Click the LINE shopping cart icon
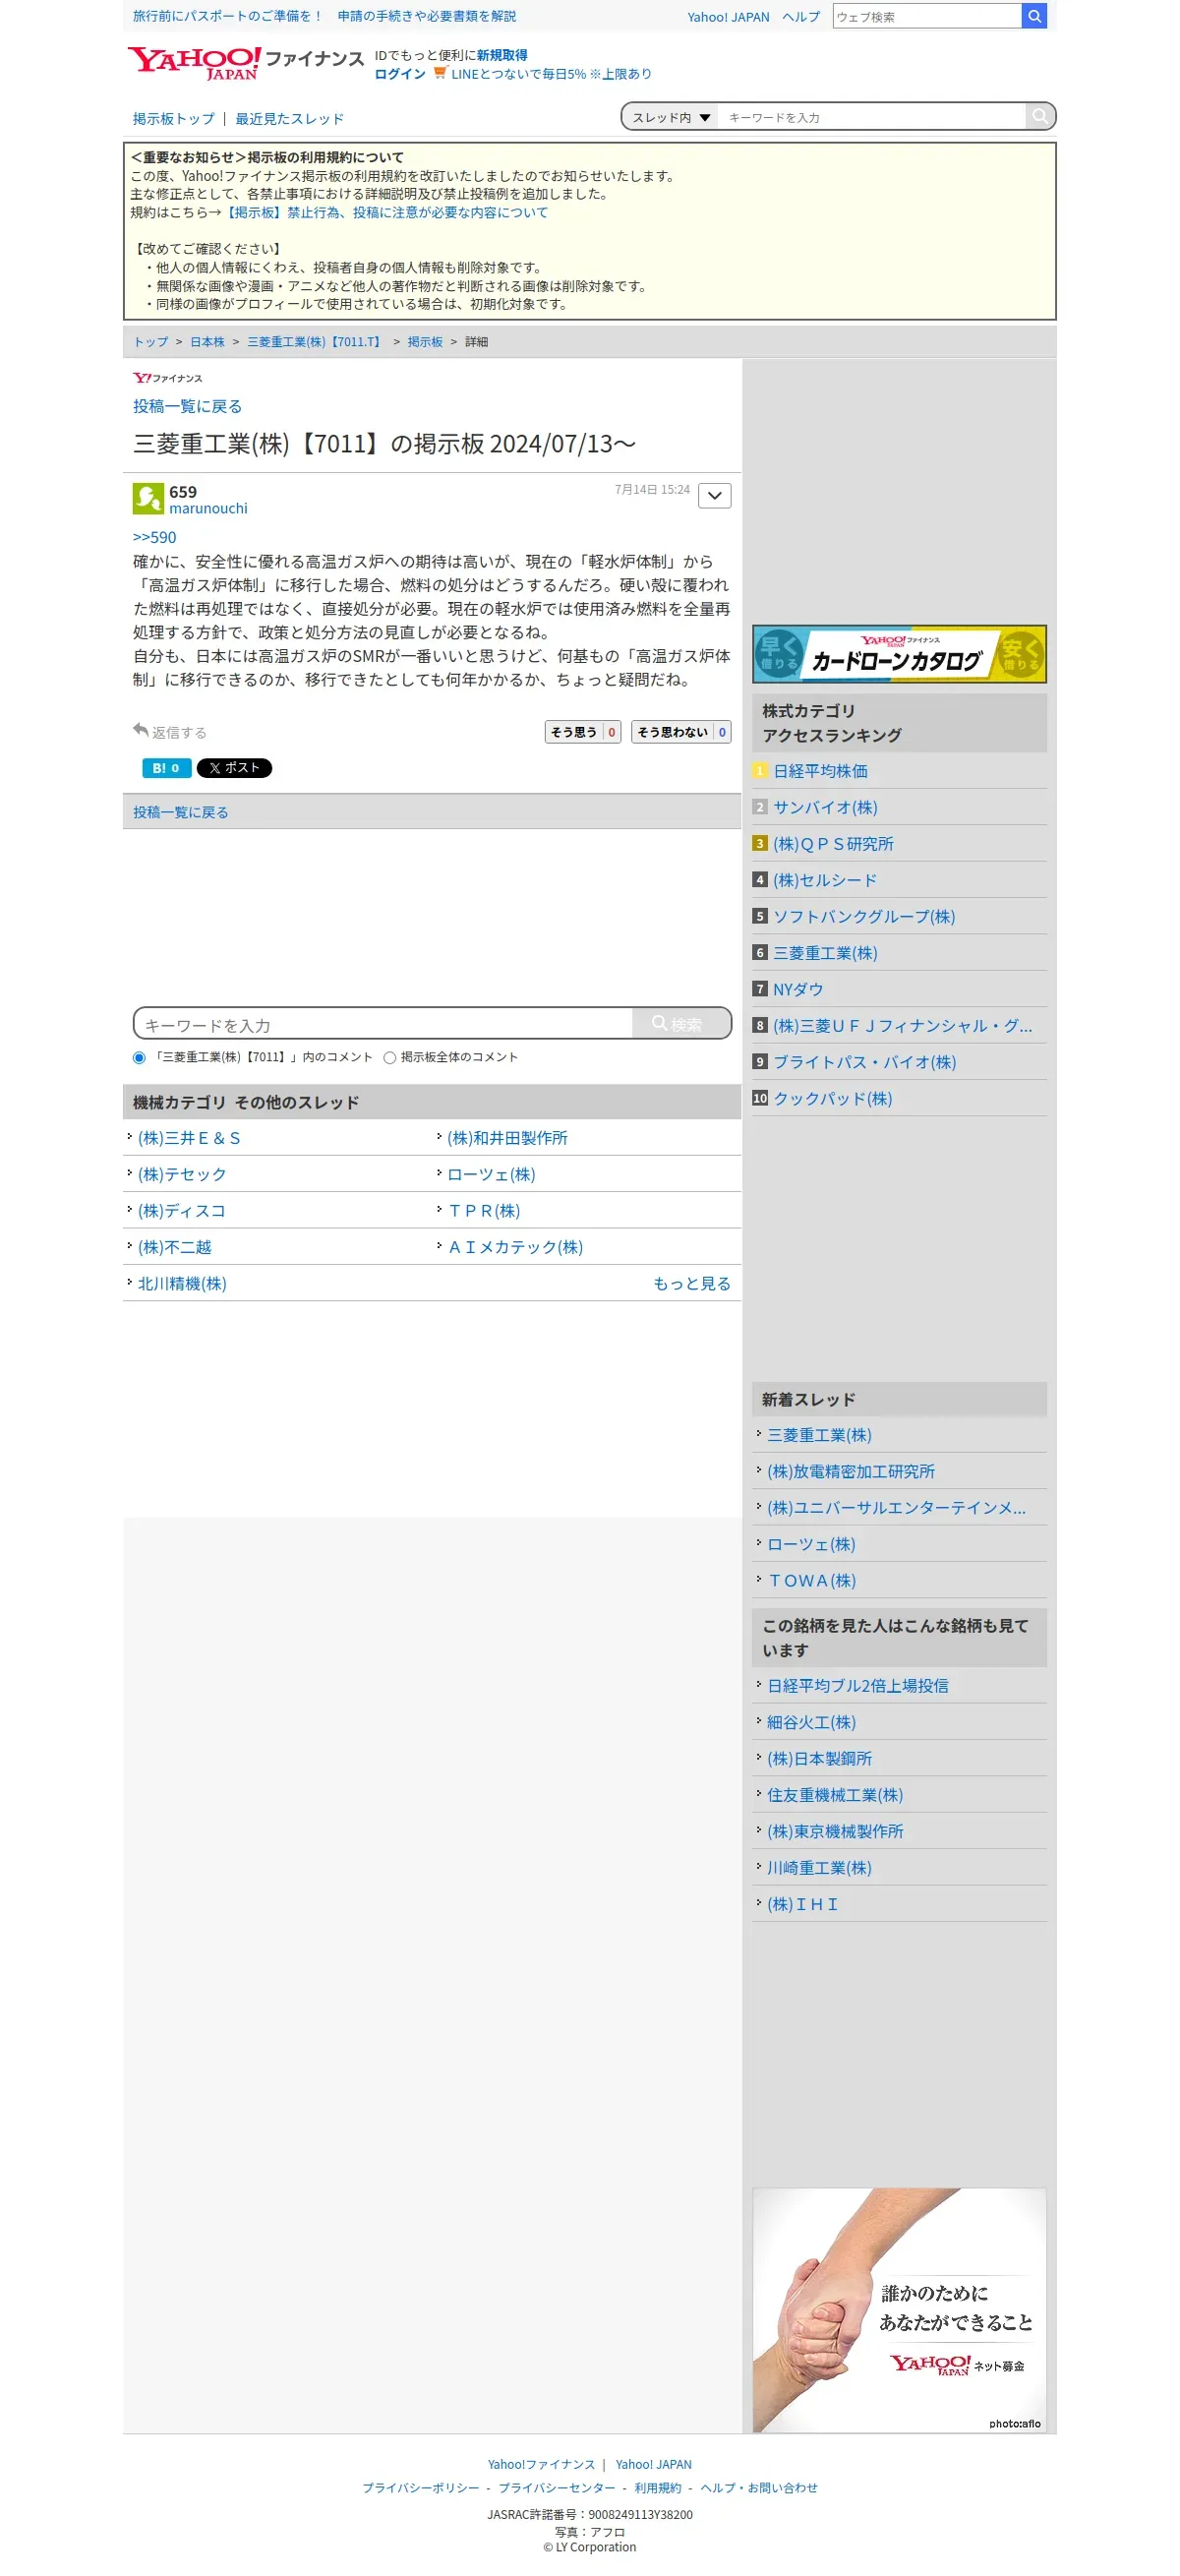The width and height of the screenshot is (1180, 2576). click(x=439, y=73)
